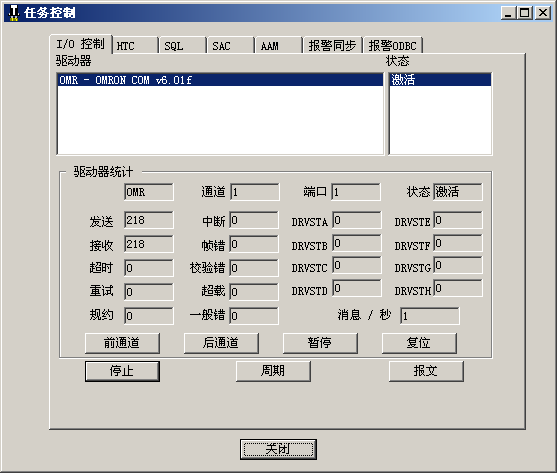
Task: Click the 中断 value field
Action: [254, 220]
